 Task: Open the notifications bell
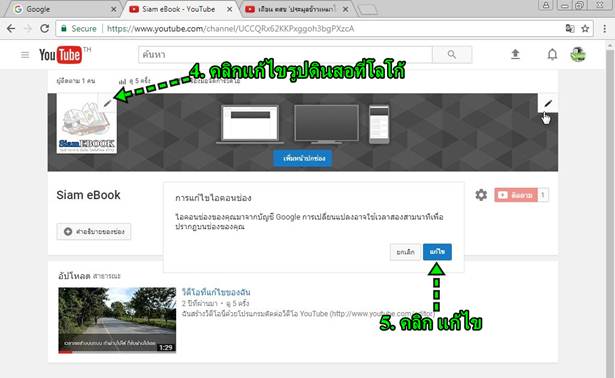pyautogui.click(x=552, y=55)
